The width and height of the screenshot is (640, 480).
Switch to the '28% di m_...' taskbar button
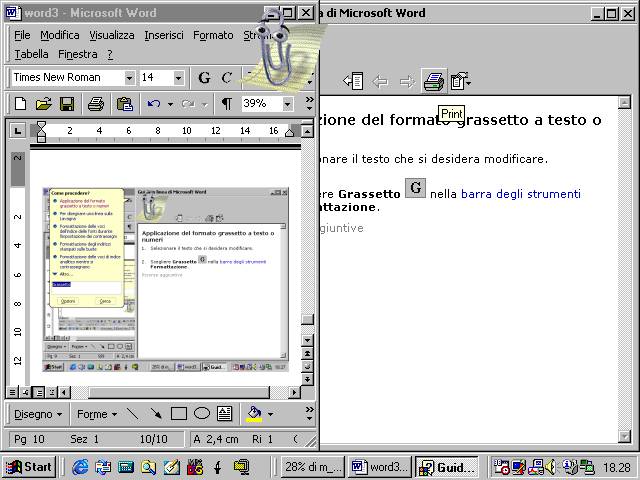point(313,467)
